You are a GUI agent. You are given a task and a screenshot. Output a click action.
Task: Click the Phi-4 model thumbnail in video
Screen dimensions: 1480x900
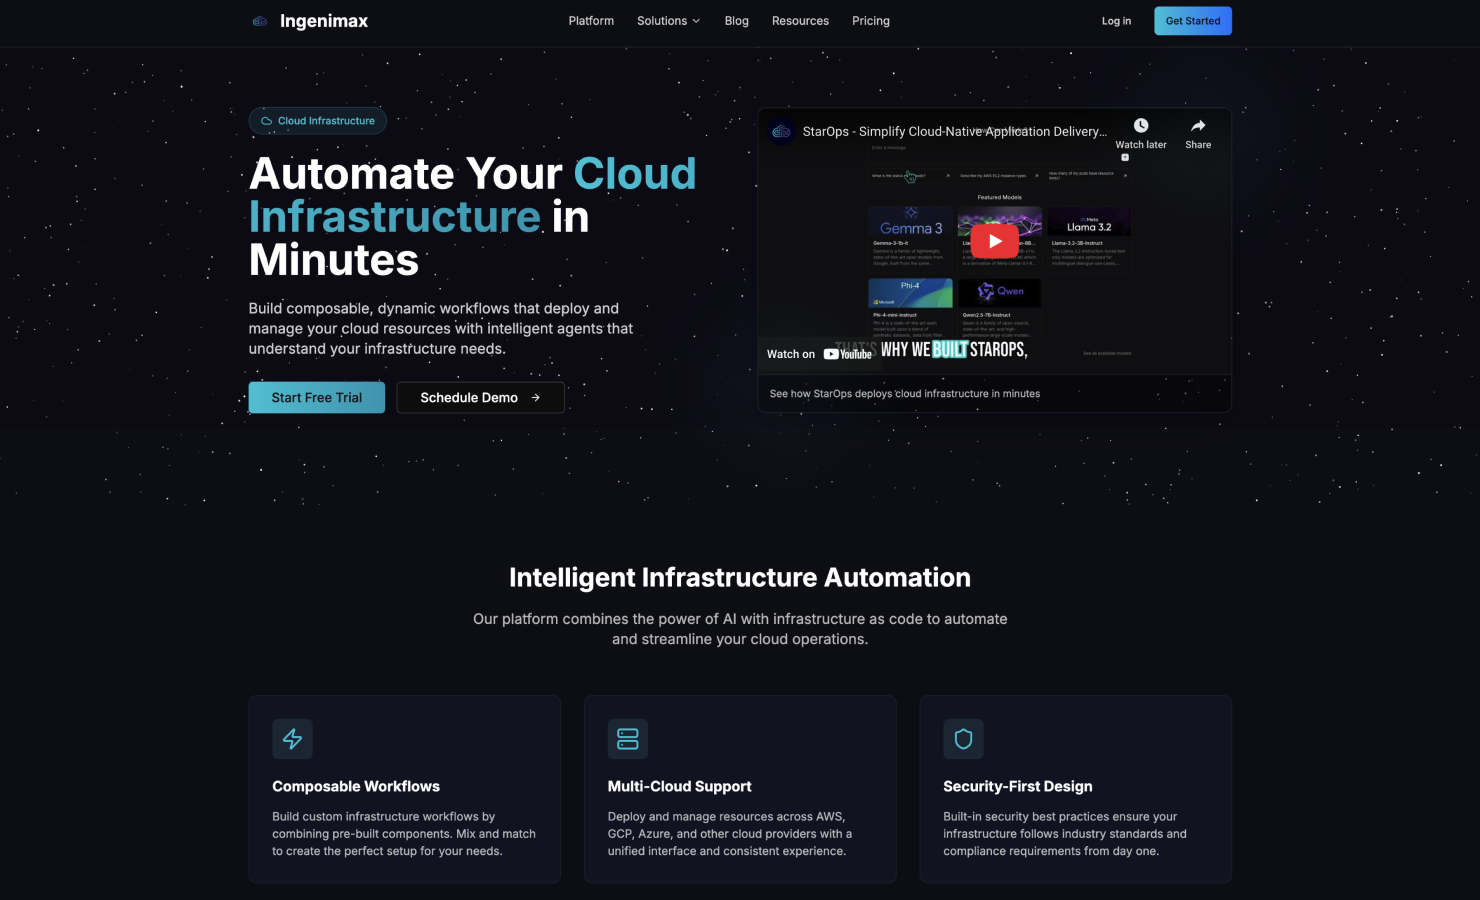pos(910,292)
